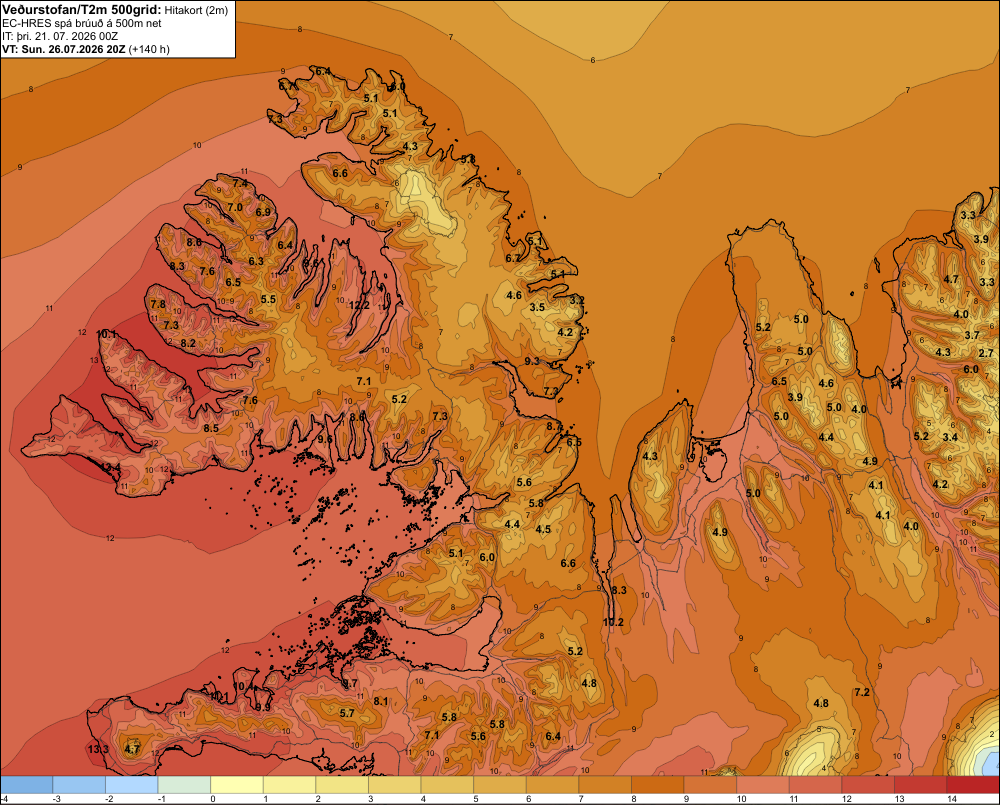Click the 'Veðurstofan/T2m 500grid:' title text

click(x=82, y=10)
